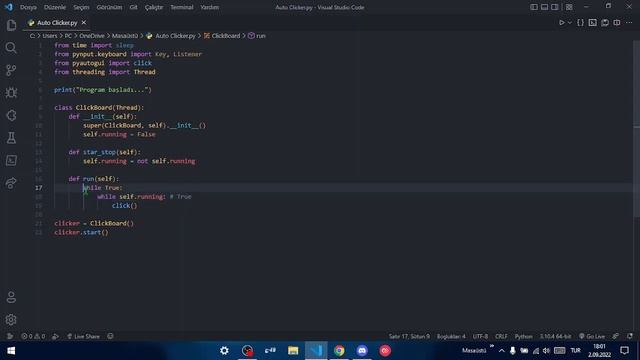Image resolution: width=640 pixels, height=360 pixels.
Task: Run the Python file with play button
Action: [x=562, y=23]
